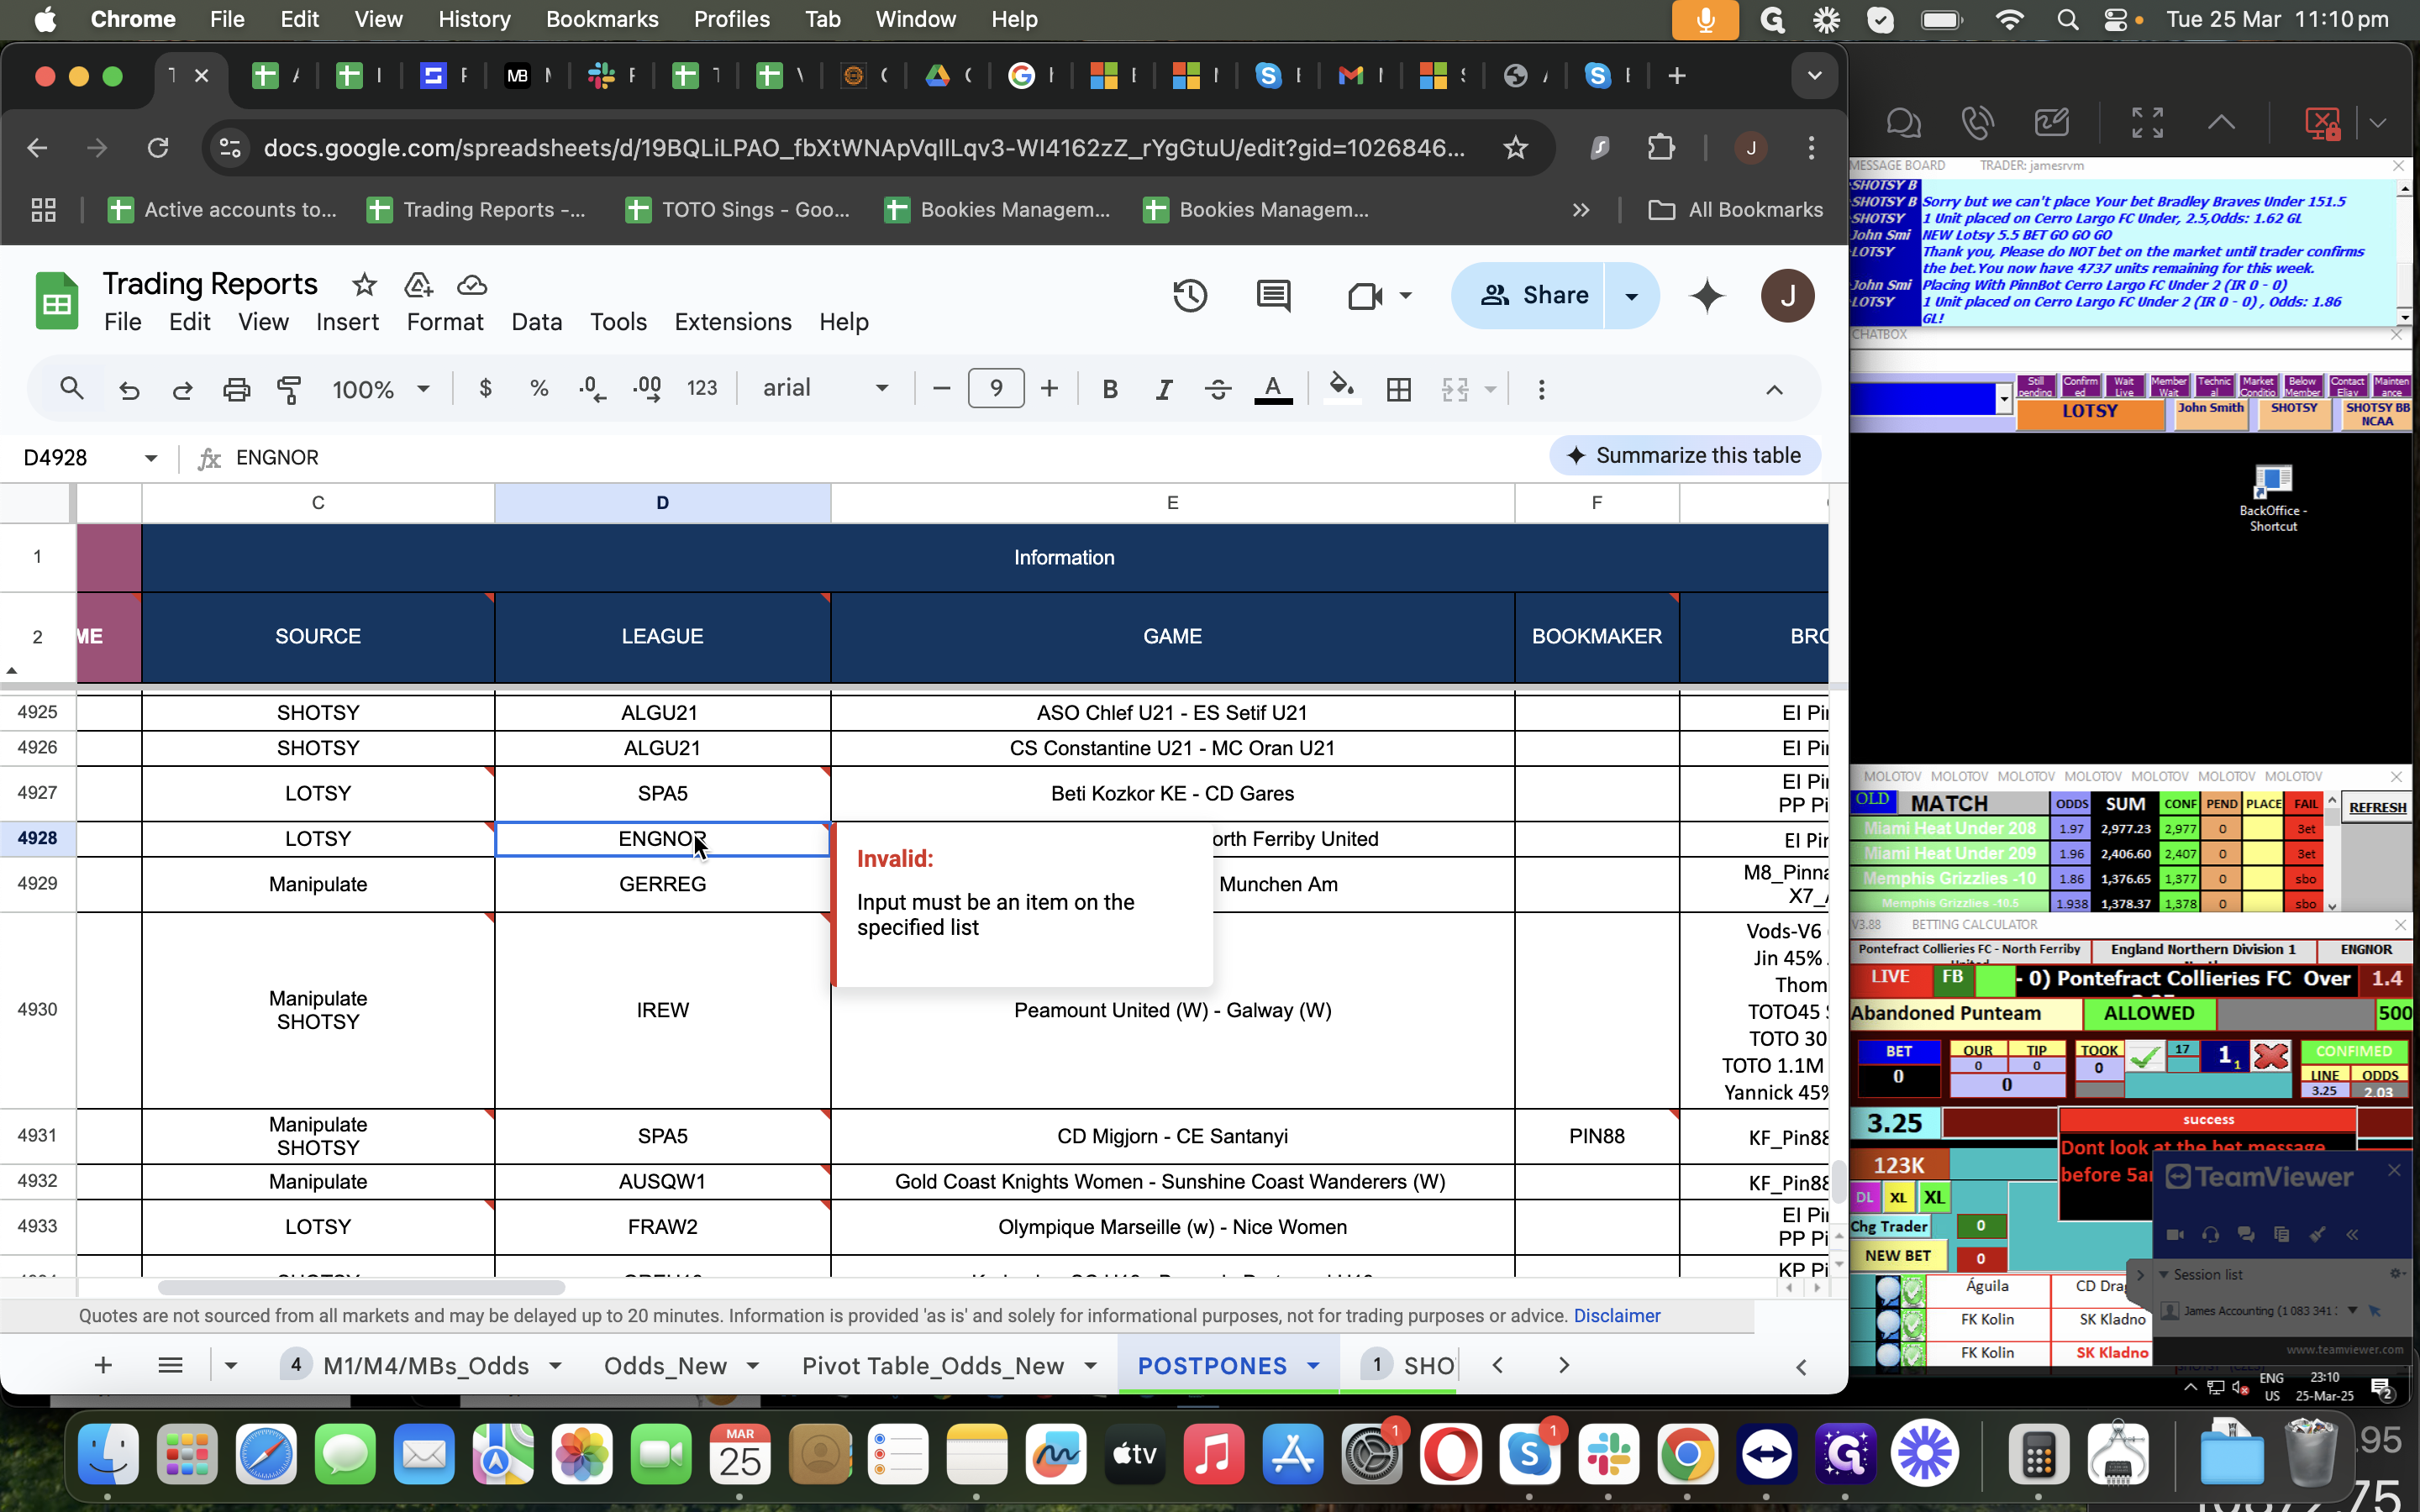
Task: Select the paint format roller tool
Action: [289, 389]
